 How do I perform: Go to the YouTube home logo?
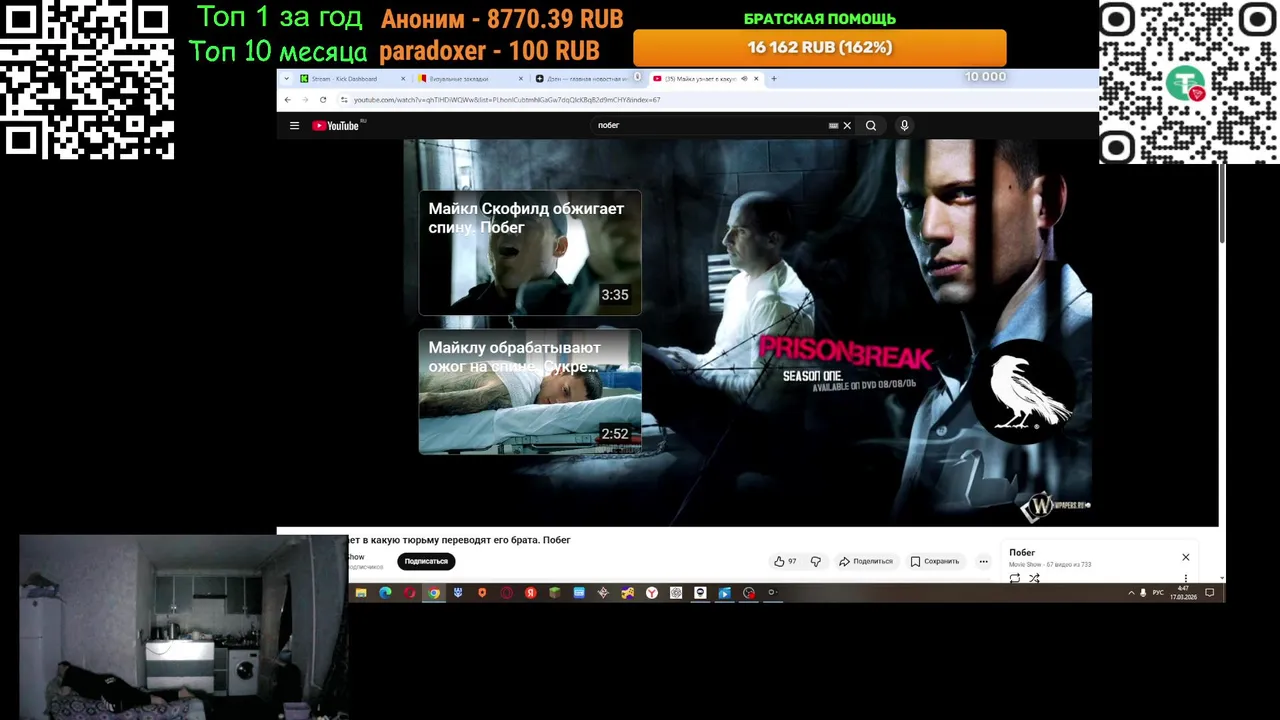[x=338, y=126]
